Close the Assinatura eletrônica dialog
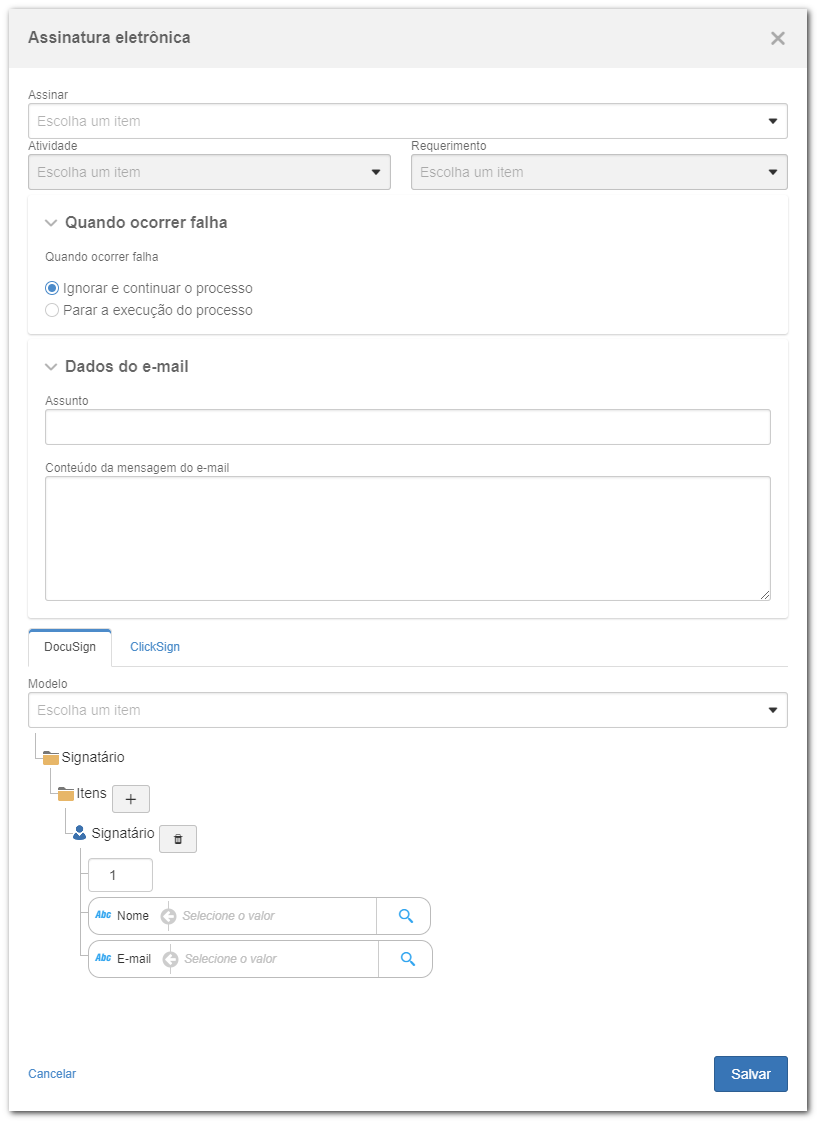Viewport: 817px width, 1121px height. tap(778, 38)
